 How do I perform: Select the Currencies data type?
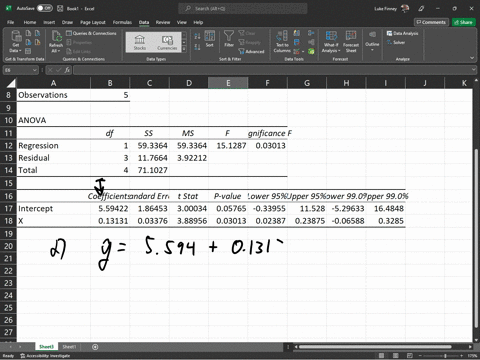point(167,42)
